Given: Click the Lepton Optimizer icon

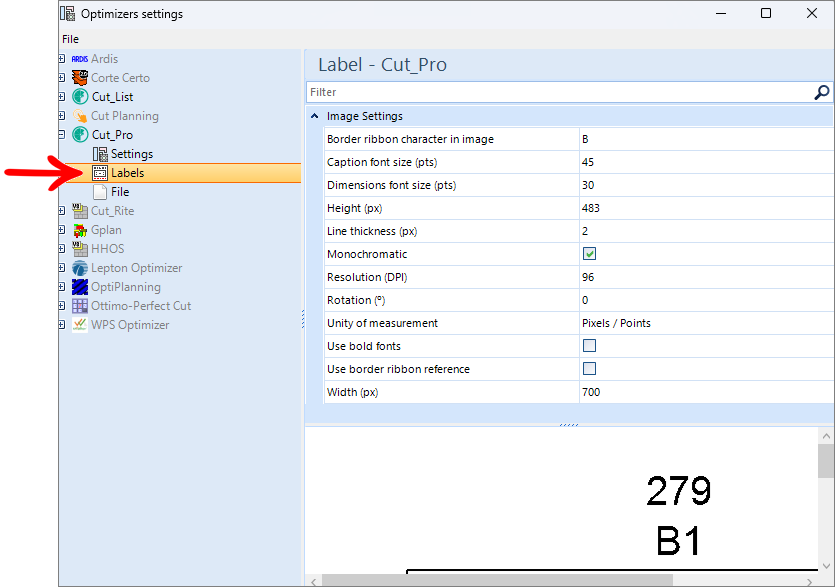Looking at the screenshot, I should [80, 268].
